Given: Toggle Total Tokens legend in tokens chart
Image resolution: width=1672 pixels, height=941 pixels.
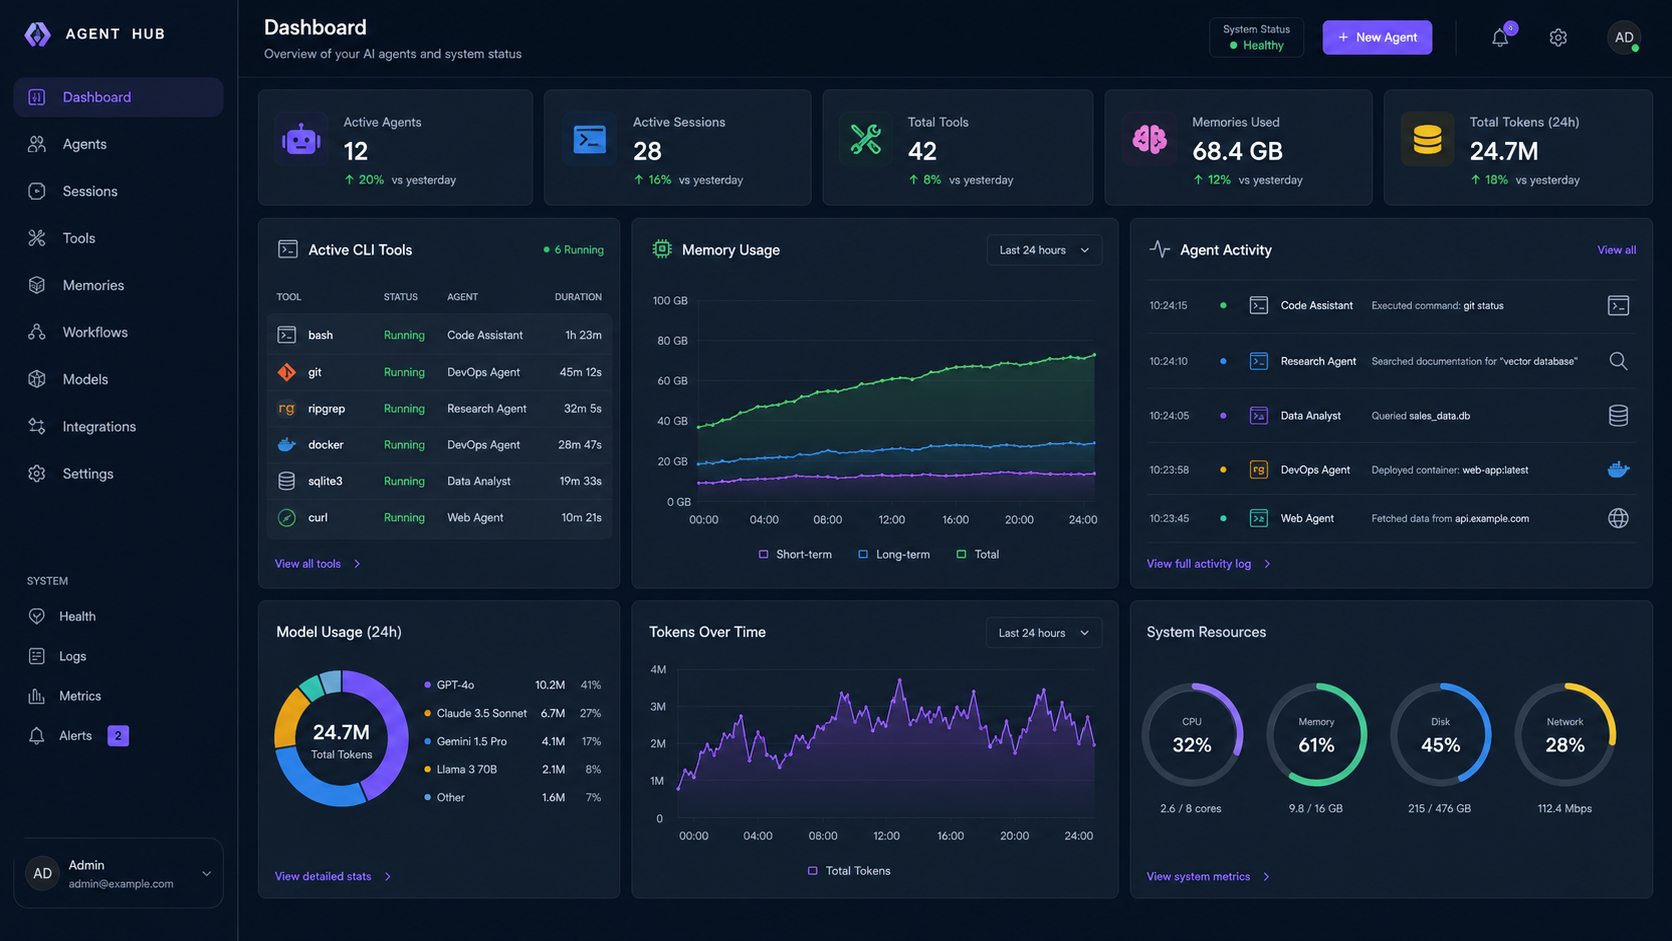Looking at the screenshot, I should point(849,871).
